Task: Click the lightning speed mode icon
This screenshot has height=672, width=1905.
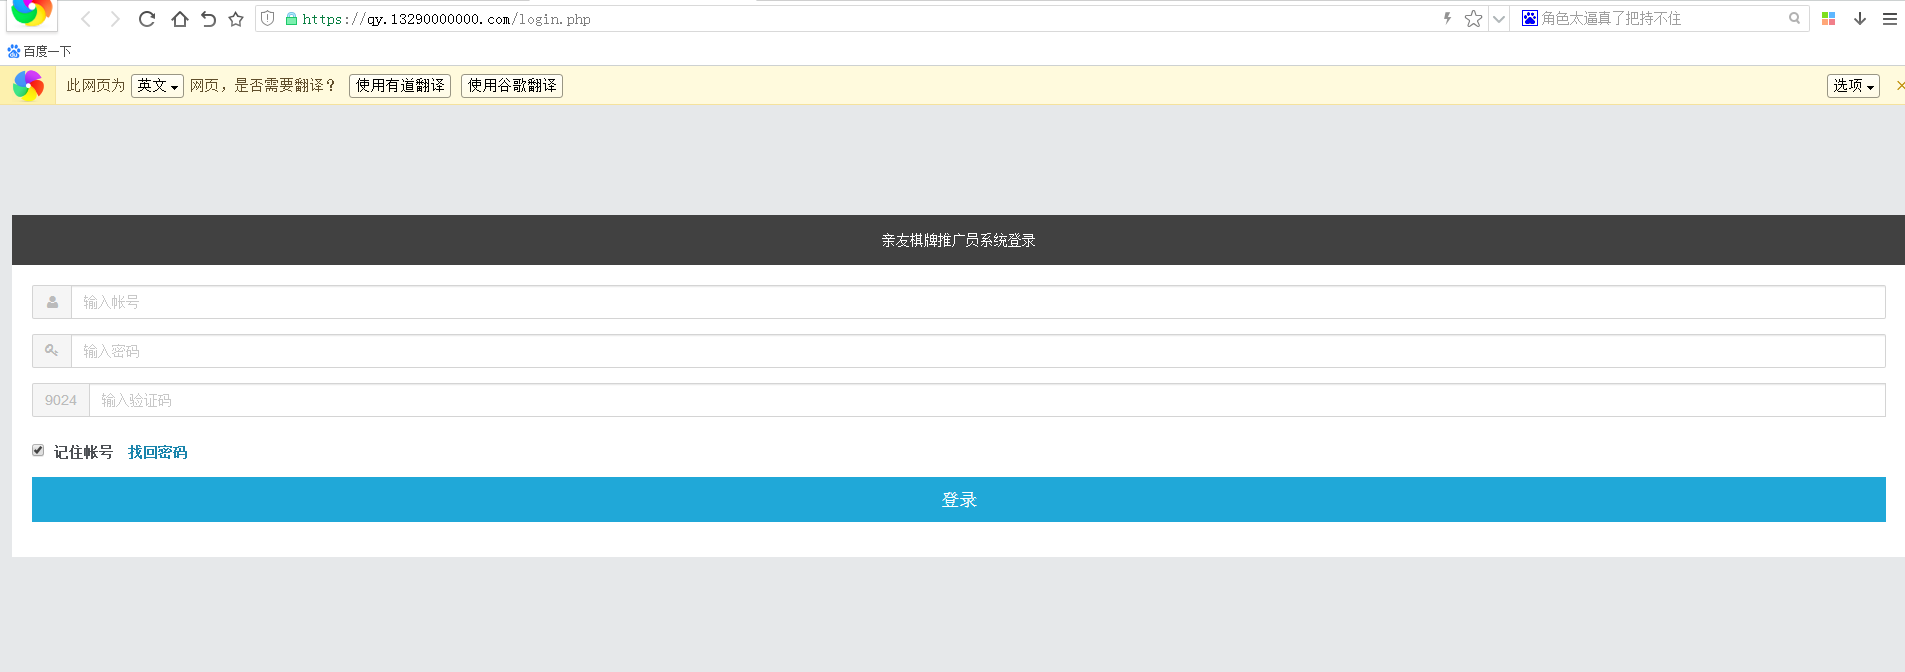Action: [1447, 18]
